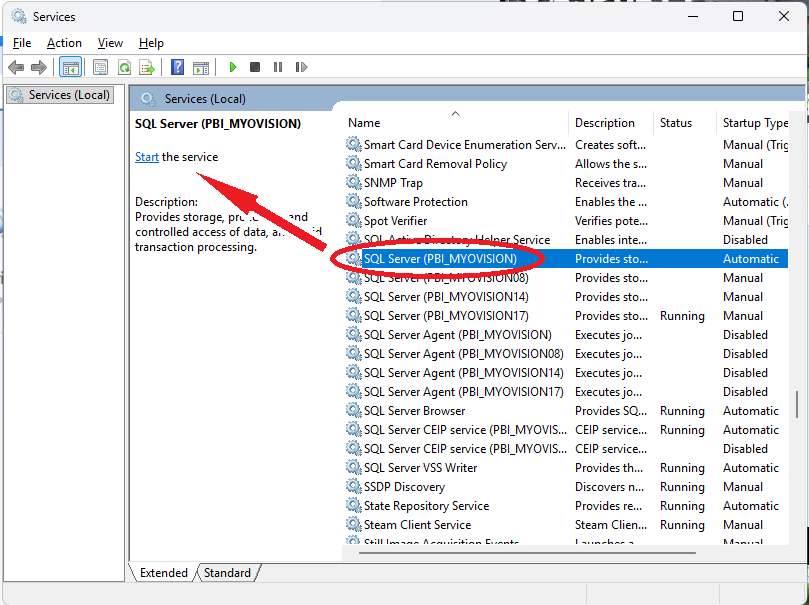Screen dimensions: 809x605
Task: Select SQL Server Agent (PBI_MYOVISION17) service
Action: [464, 392]
